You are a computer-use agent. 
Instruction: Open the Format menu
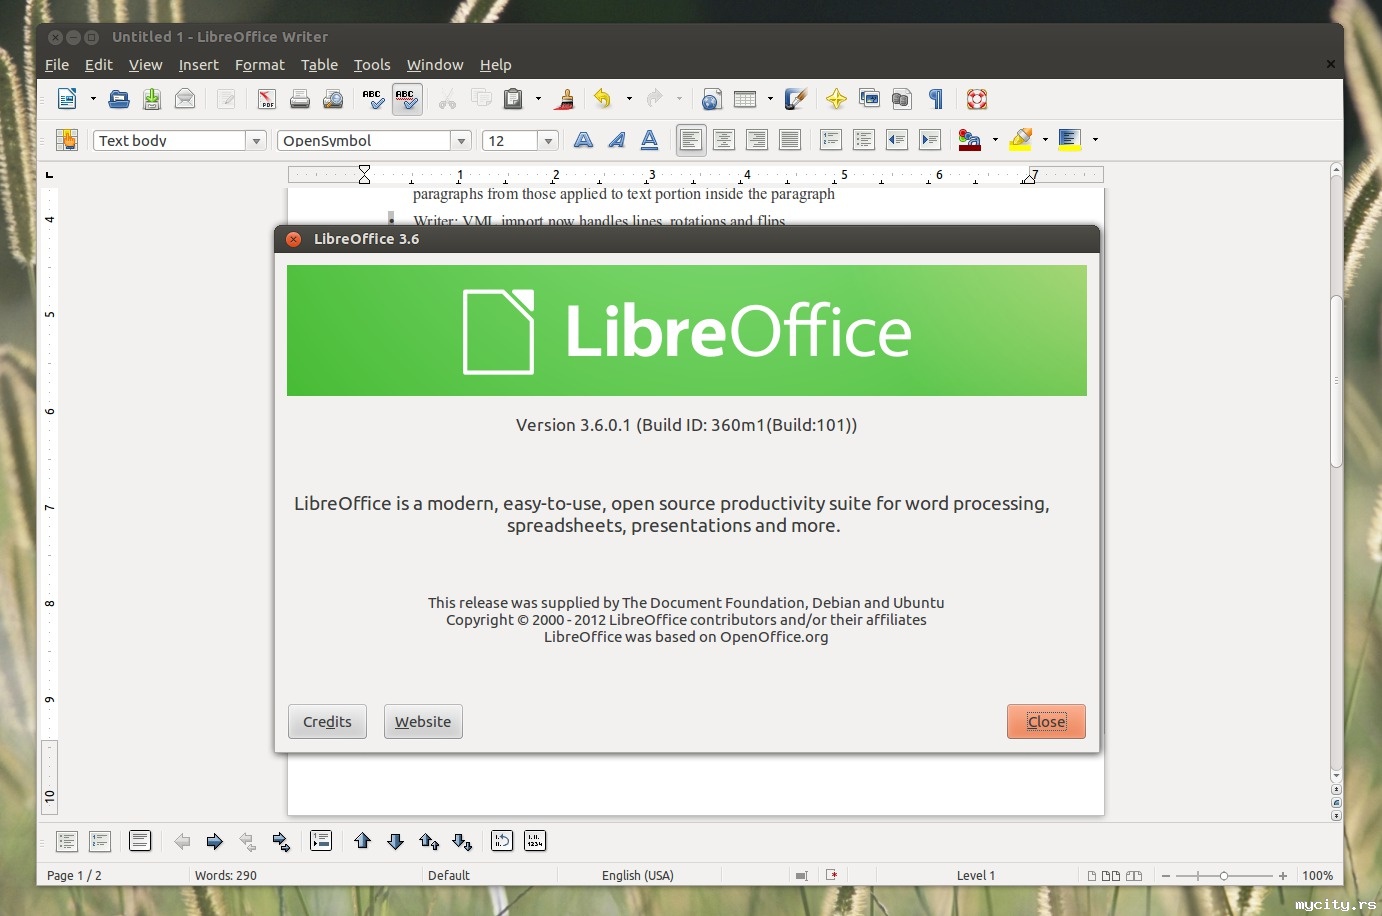[260, 65]
